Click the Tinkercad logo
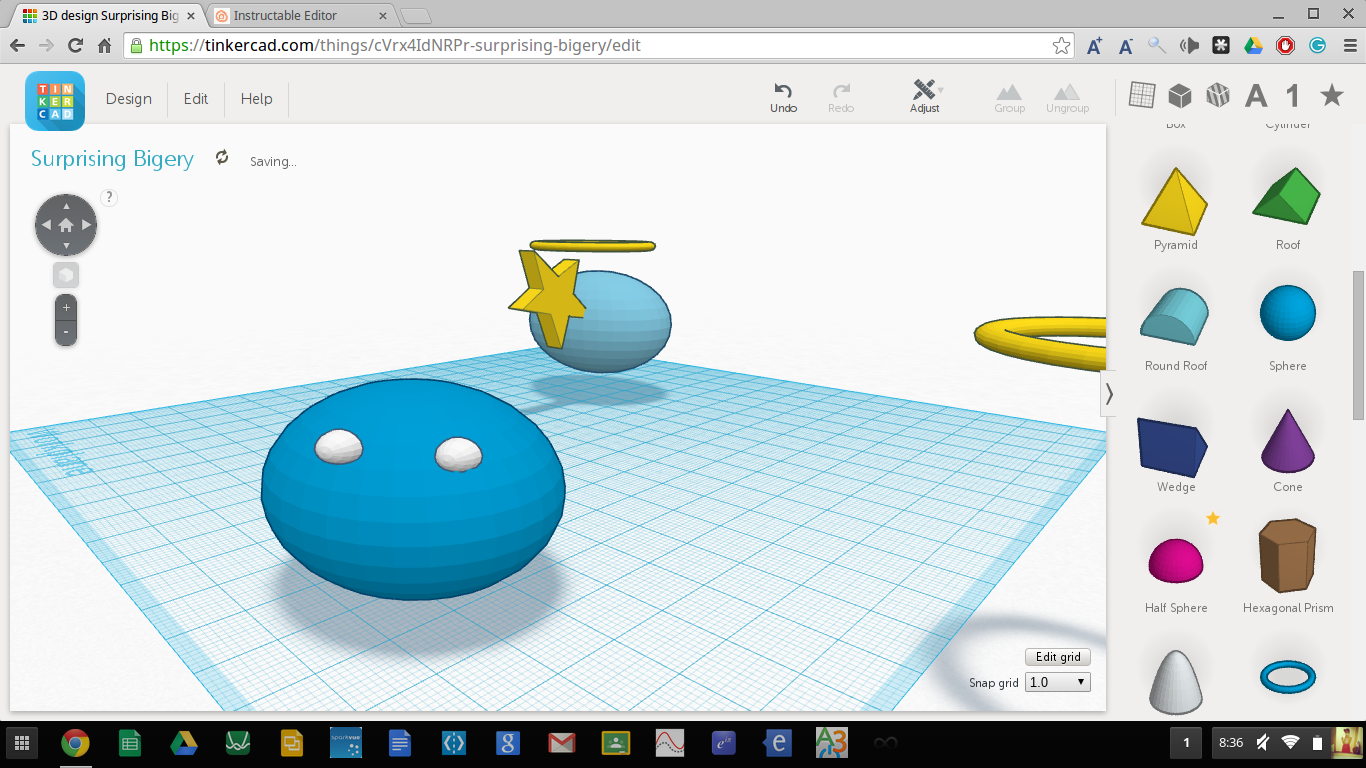Screen dimensions: 1366x768 click(x=55, y=101)
